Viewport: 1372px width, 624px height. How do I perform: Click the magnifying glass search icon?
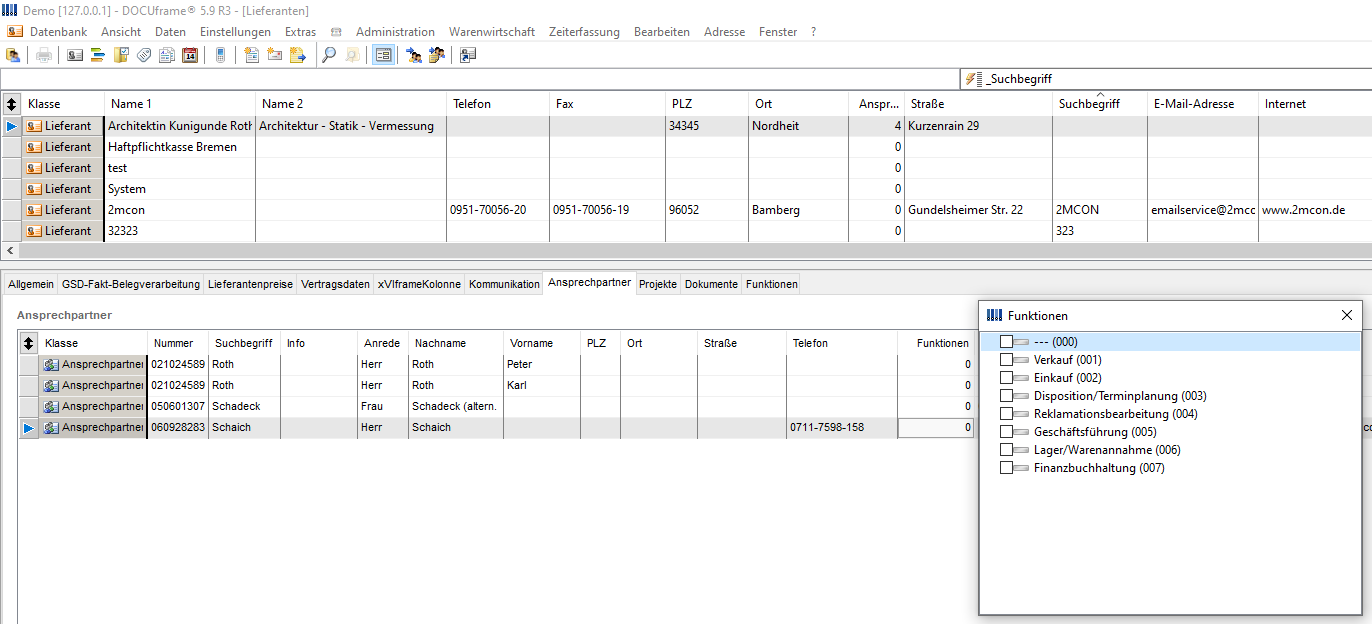[328, 55]
